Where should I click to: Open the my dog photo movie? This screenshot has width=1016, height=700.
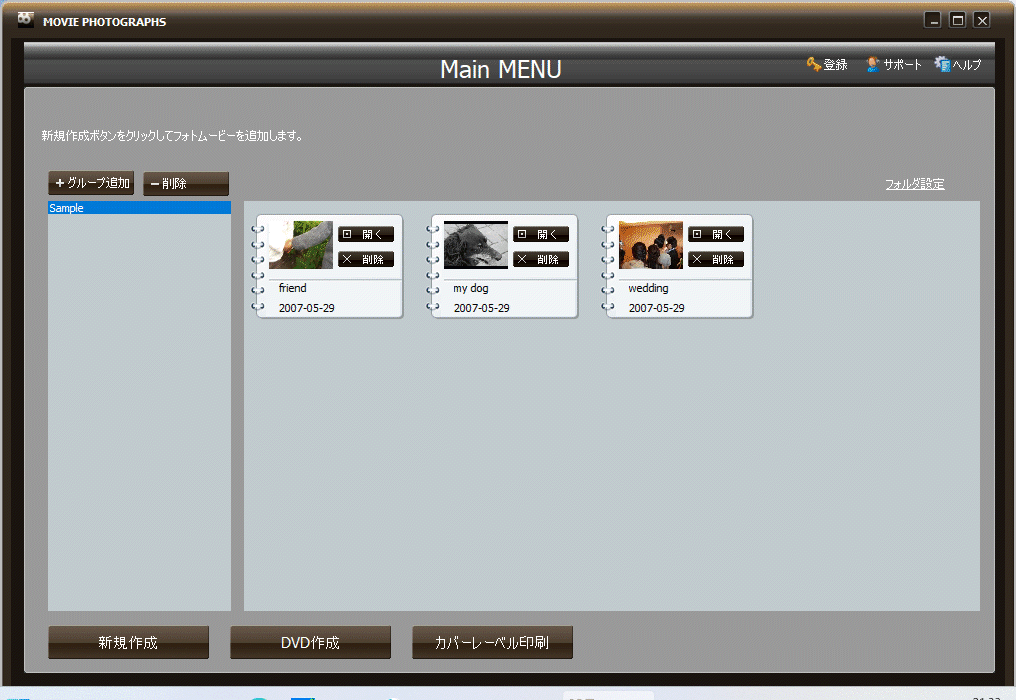541,234
